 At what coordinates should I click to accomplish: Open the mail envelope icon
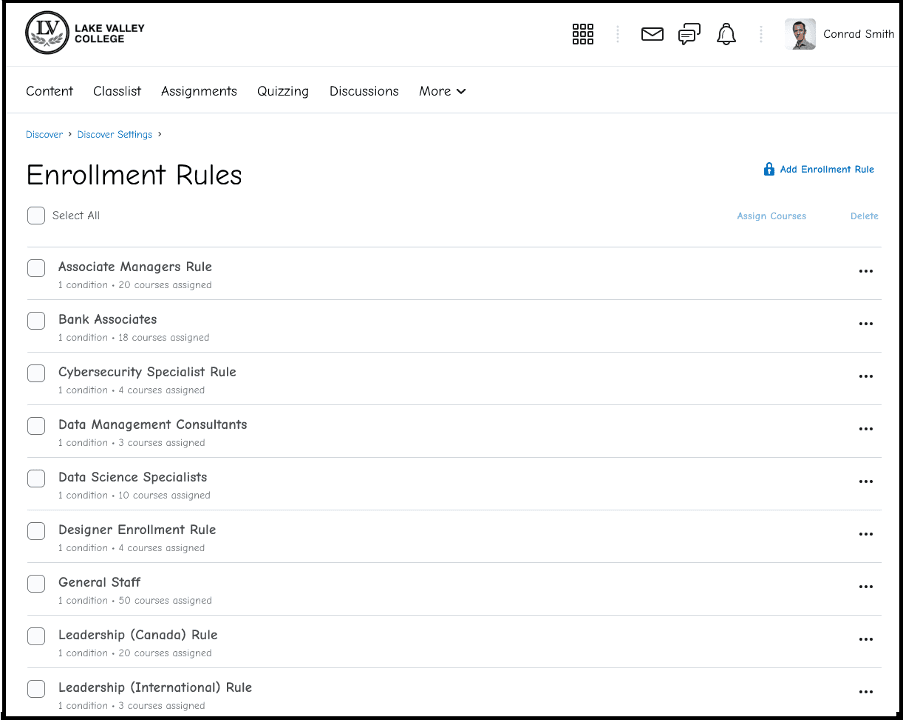[x=652, y=35]
